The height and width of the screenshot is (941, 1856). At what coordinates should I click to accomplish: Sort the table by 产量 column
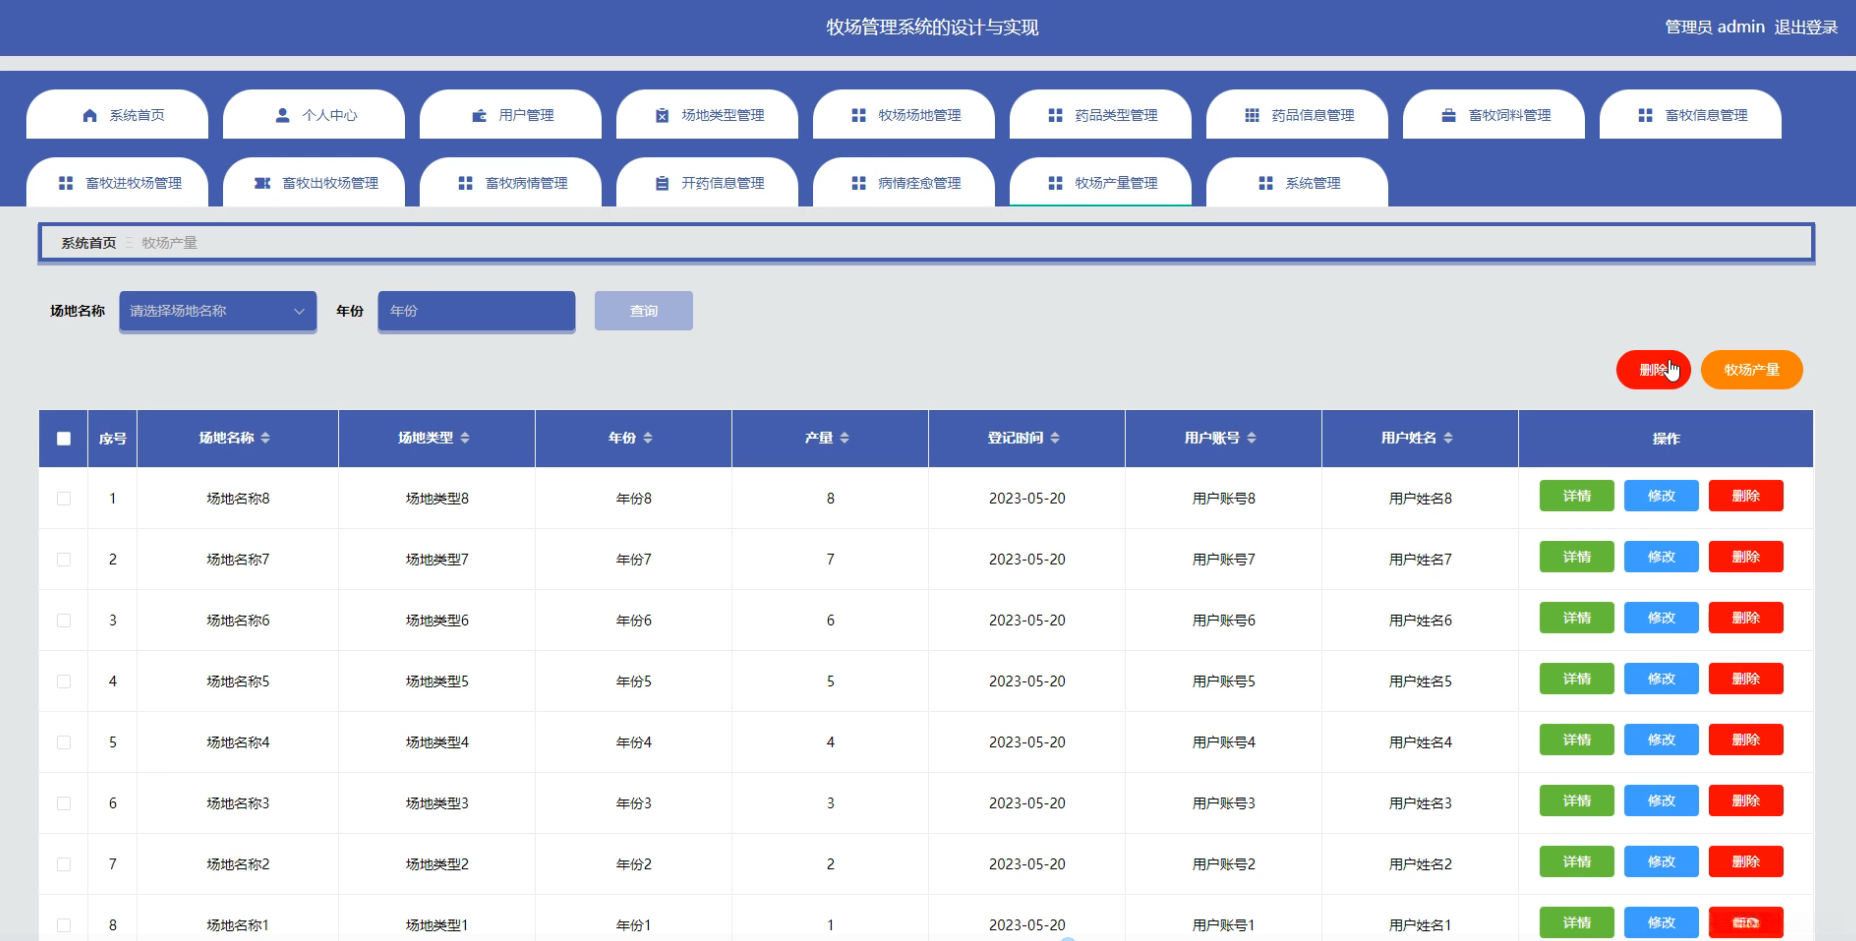tap(844, 438)
